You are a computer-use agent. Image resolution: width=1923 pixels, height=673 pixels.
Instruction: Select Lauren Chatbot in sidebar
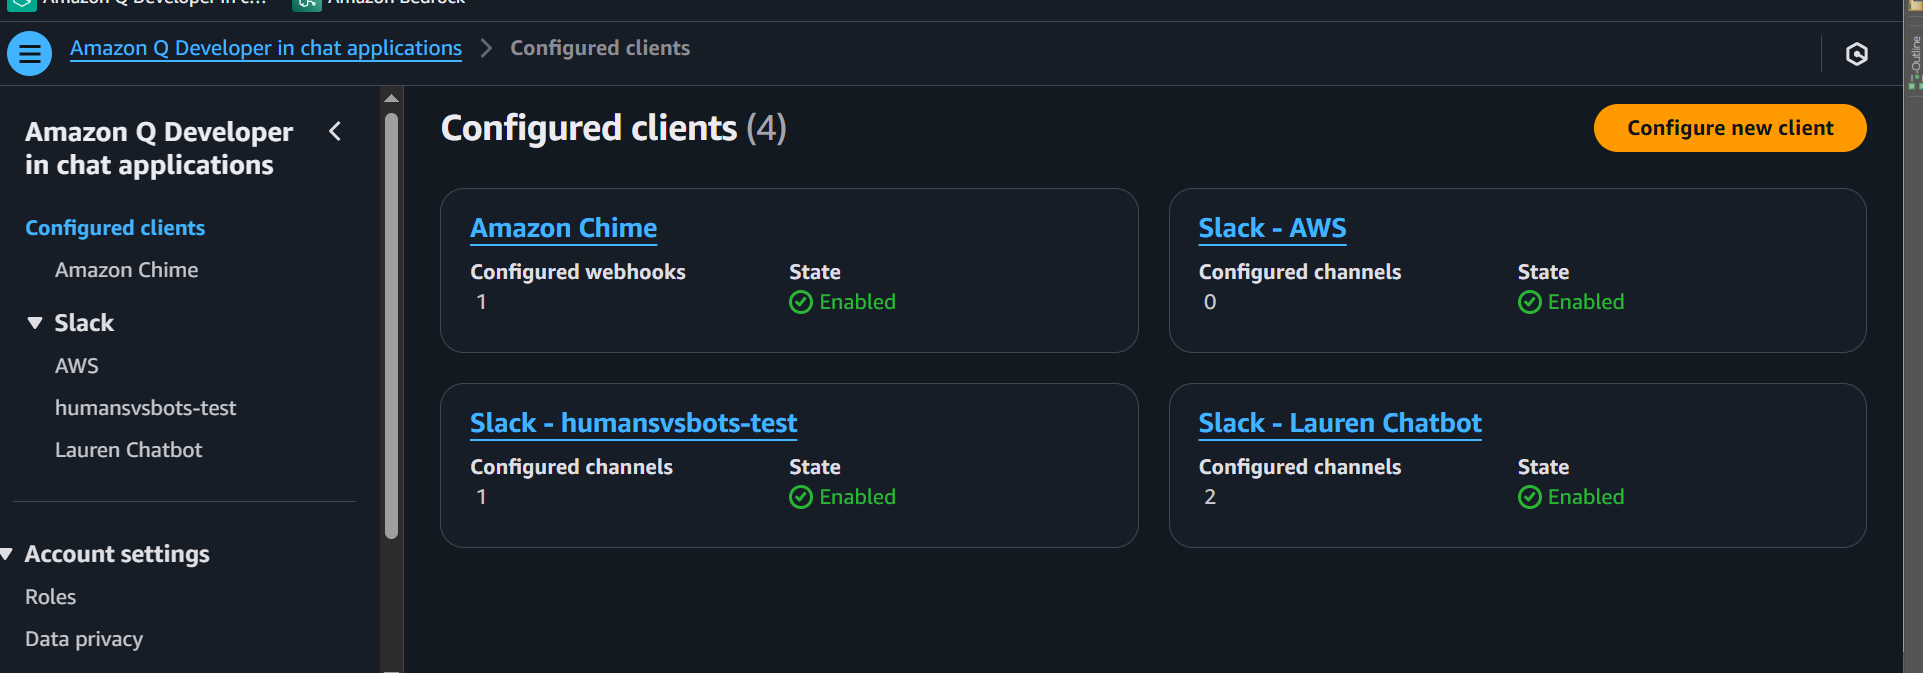(129, 450)
